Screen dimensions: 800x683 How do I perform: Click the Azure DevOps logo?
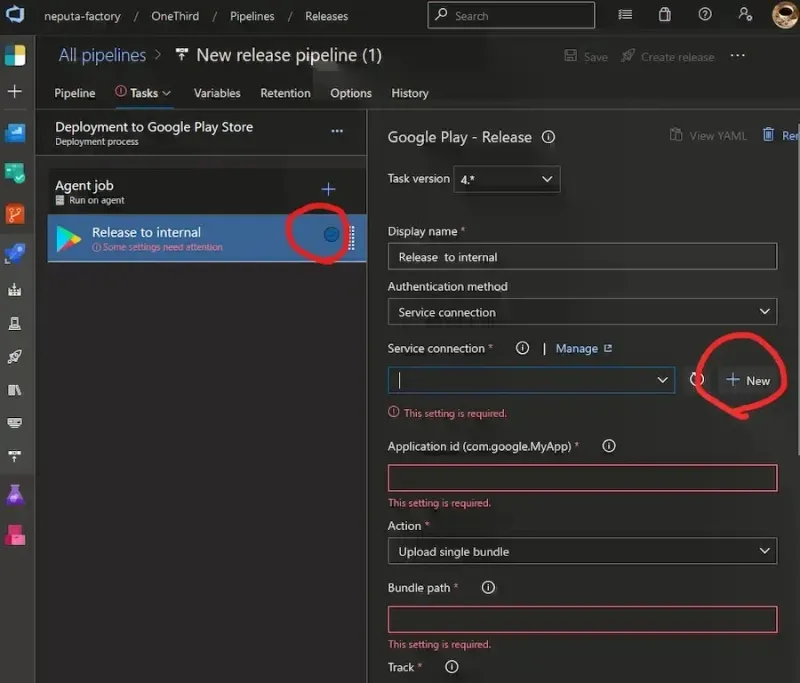pos(15,16)
